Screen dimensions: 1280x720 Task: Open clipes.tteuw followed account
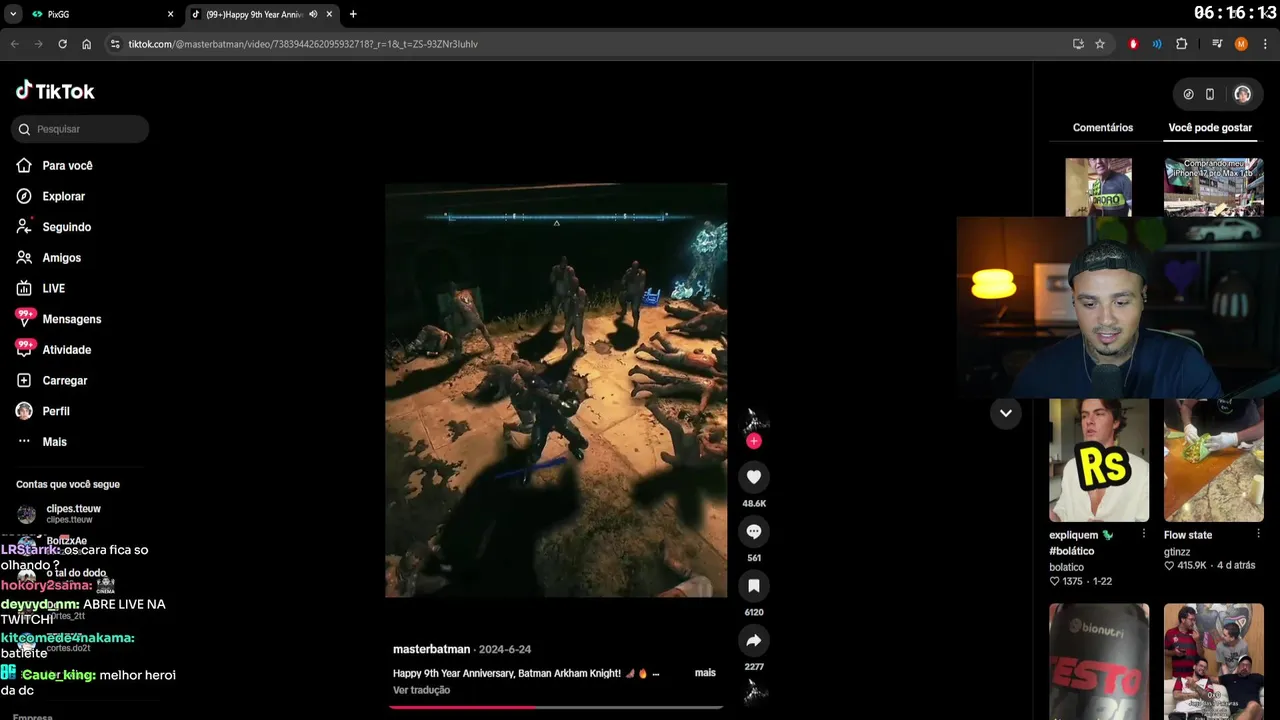[72, 513]
